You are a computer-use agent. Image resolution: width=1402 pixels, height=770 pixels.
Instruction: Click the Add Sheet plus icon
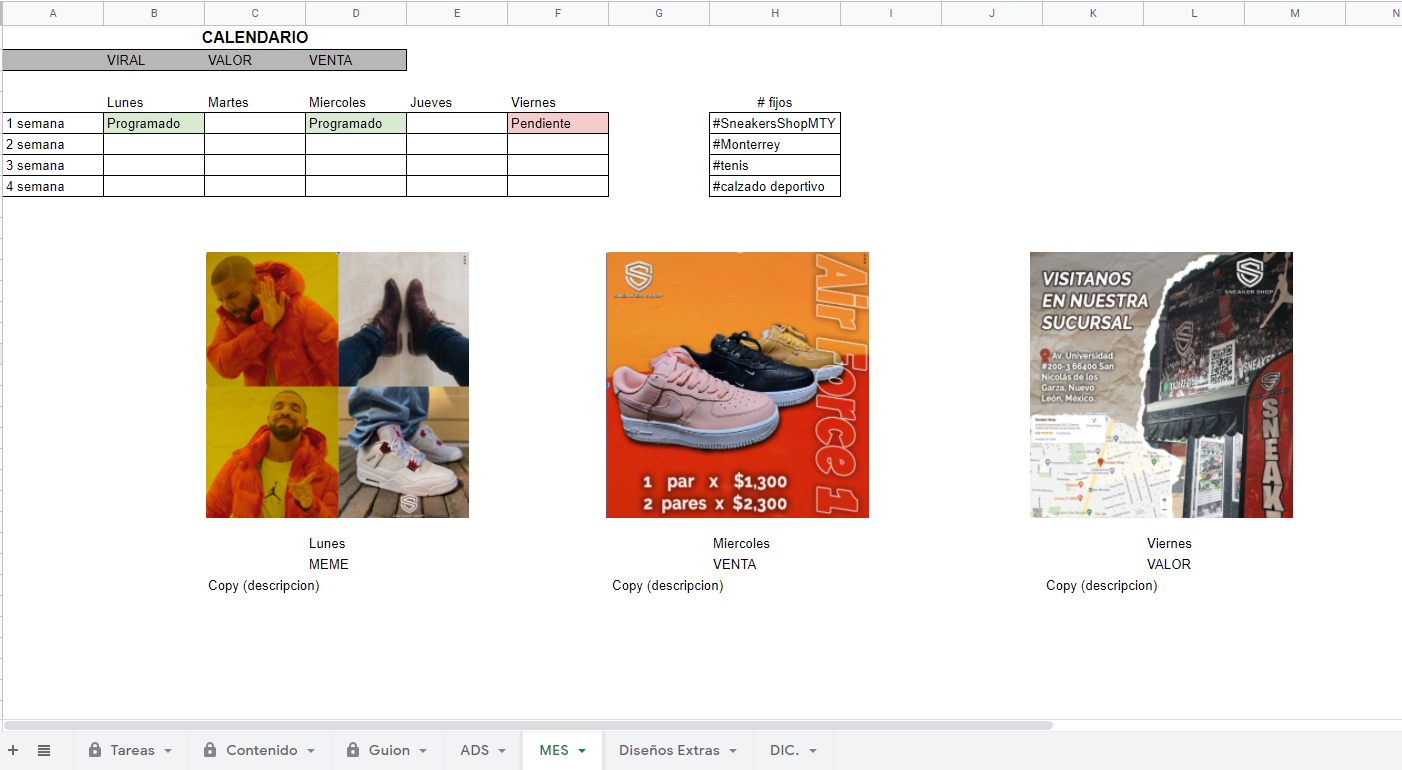pos(13,750)
